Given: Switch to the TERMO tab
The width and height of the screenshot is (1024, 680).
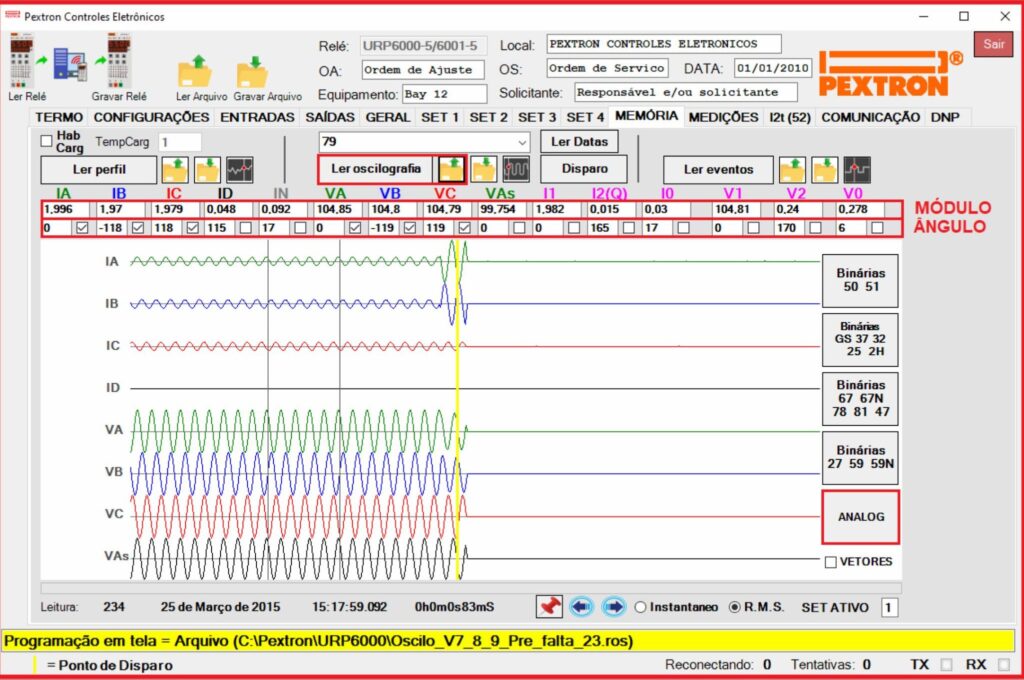Looking at the screenshot, I should tap(59, 118).
